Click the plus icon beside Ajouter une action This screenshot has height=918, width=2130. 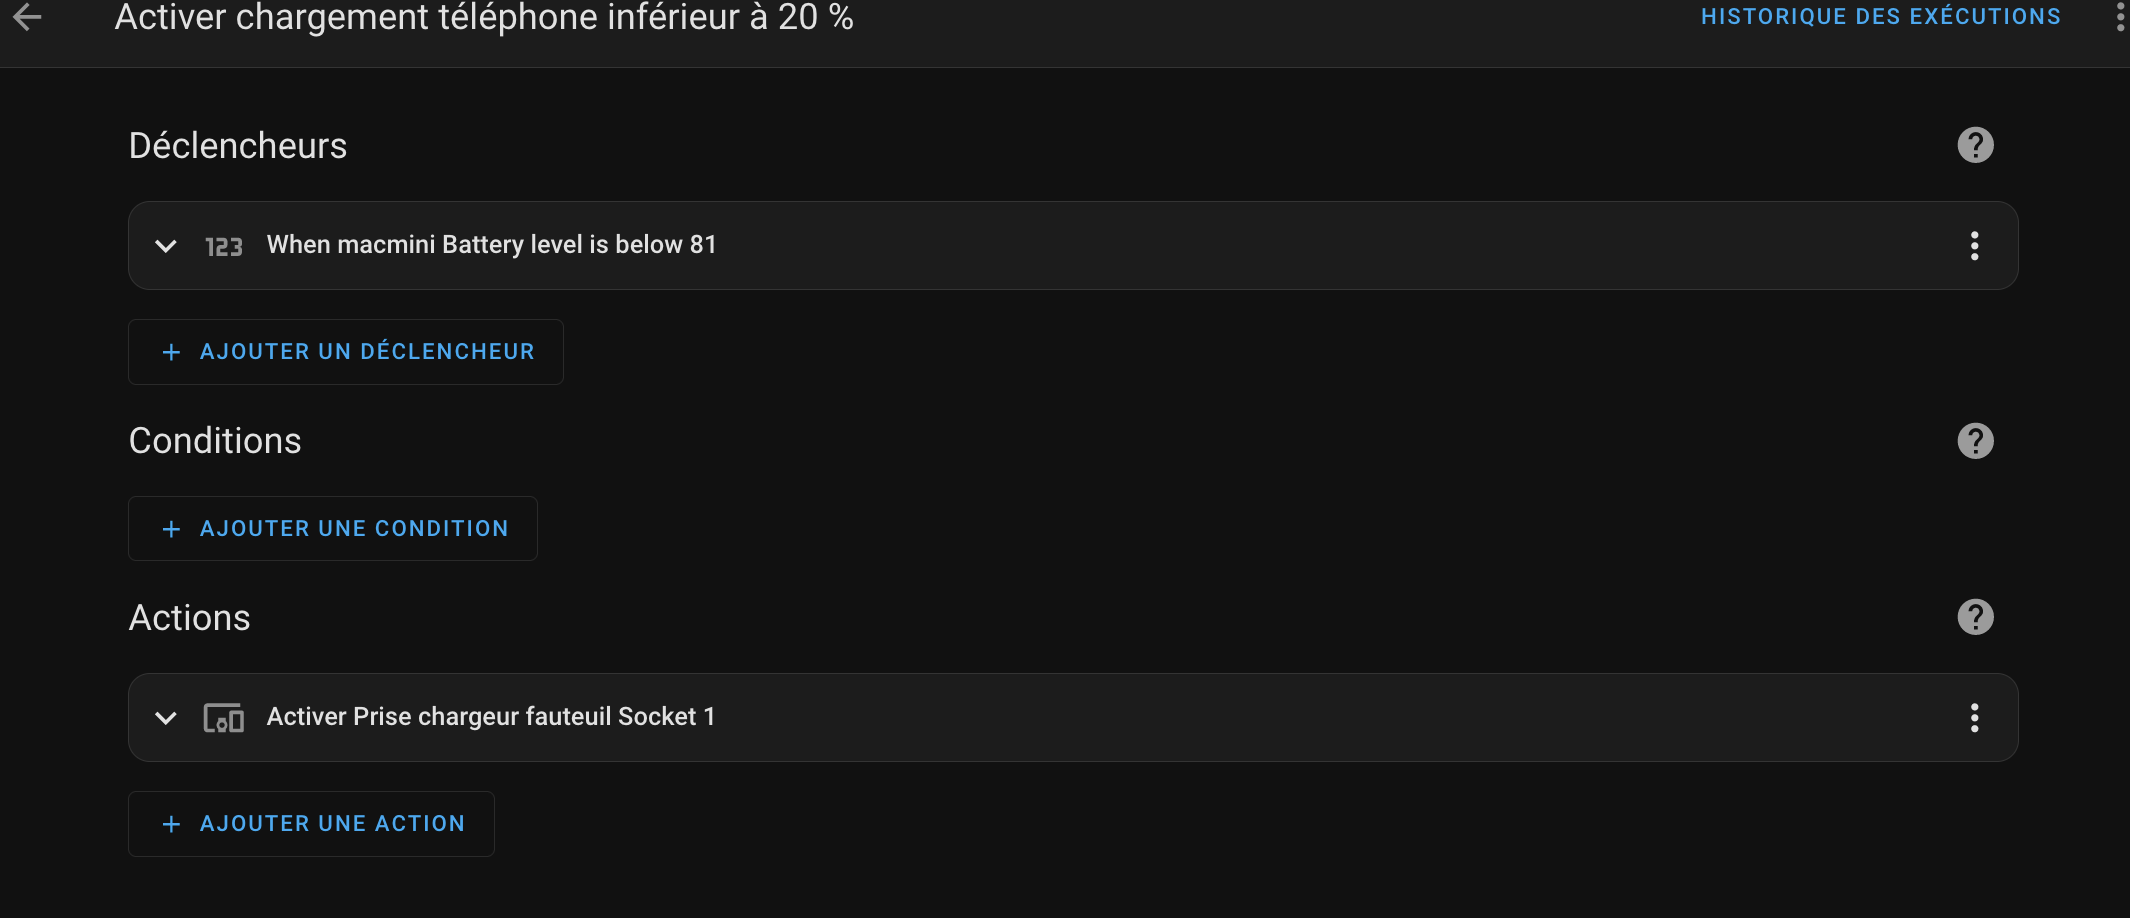(171, 824)
